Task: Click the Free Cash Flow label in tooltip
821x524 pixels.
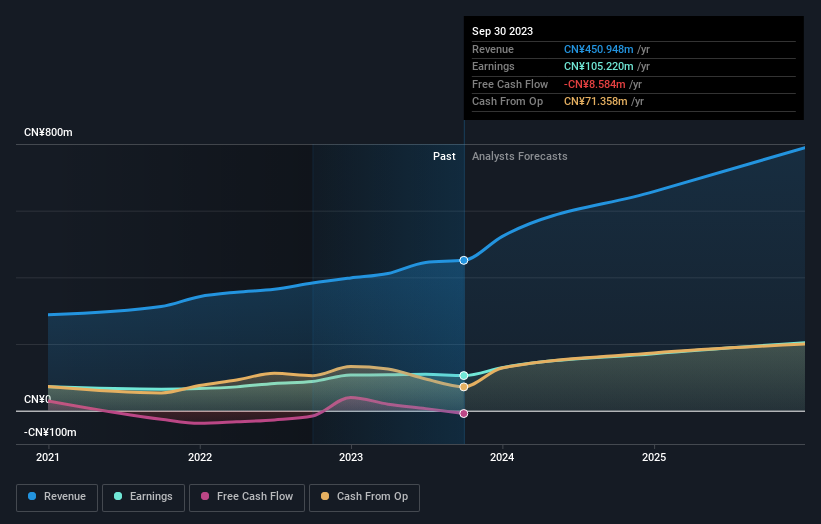Action: click(x=510, y=84)
